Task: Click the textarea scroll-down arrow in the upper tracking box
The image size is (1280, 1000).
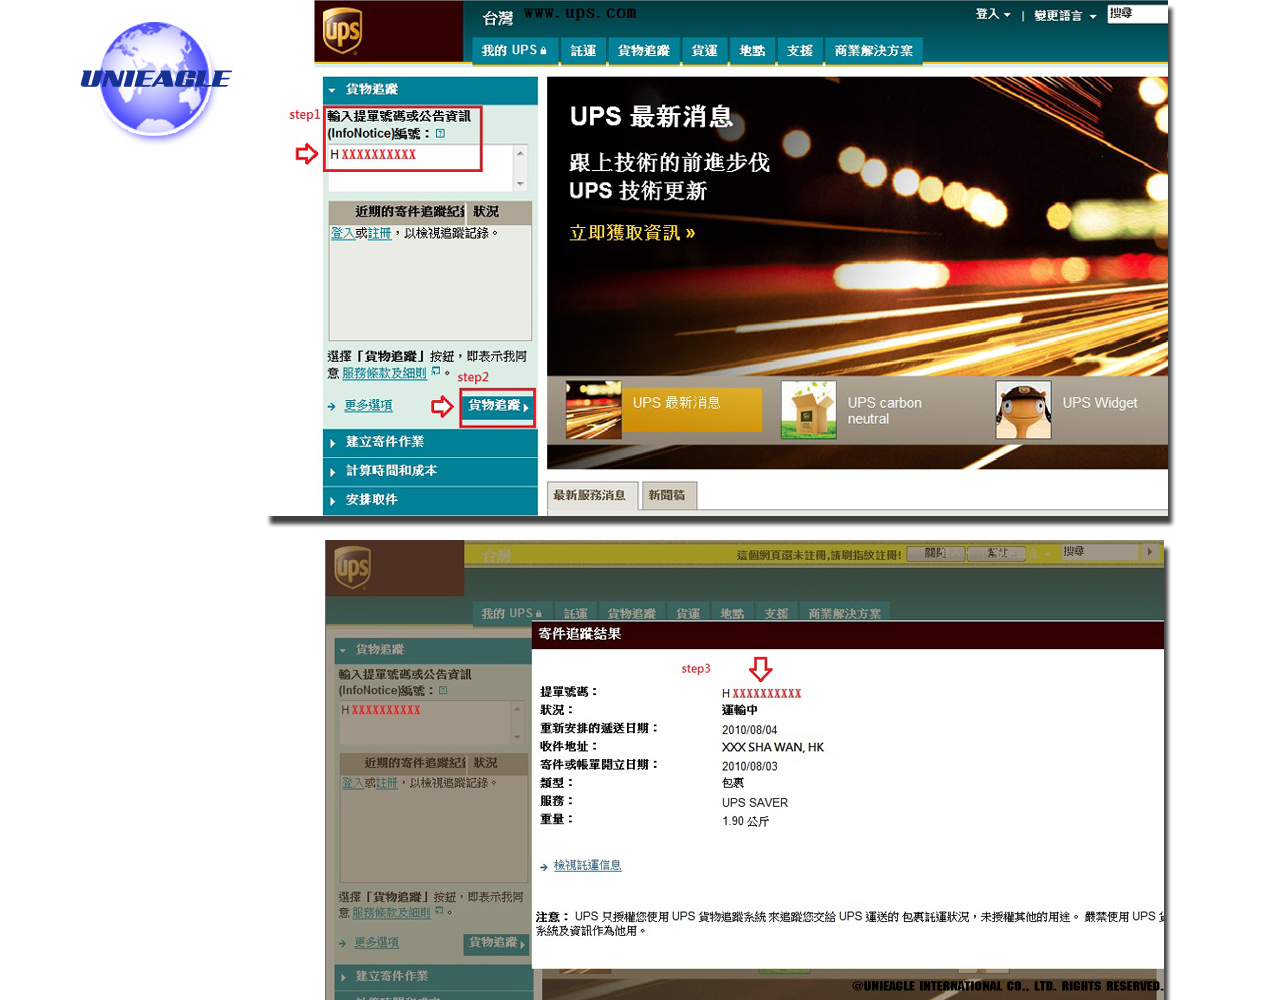Action: [x=520, y=184]
